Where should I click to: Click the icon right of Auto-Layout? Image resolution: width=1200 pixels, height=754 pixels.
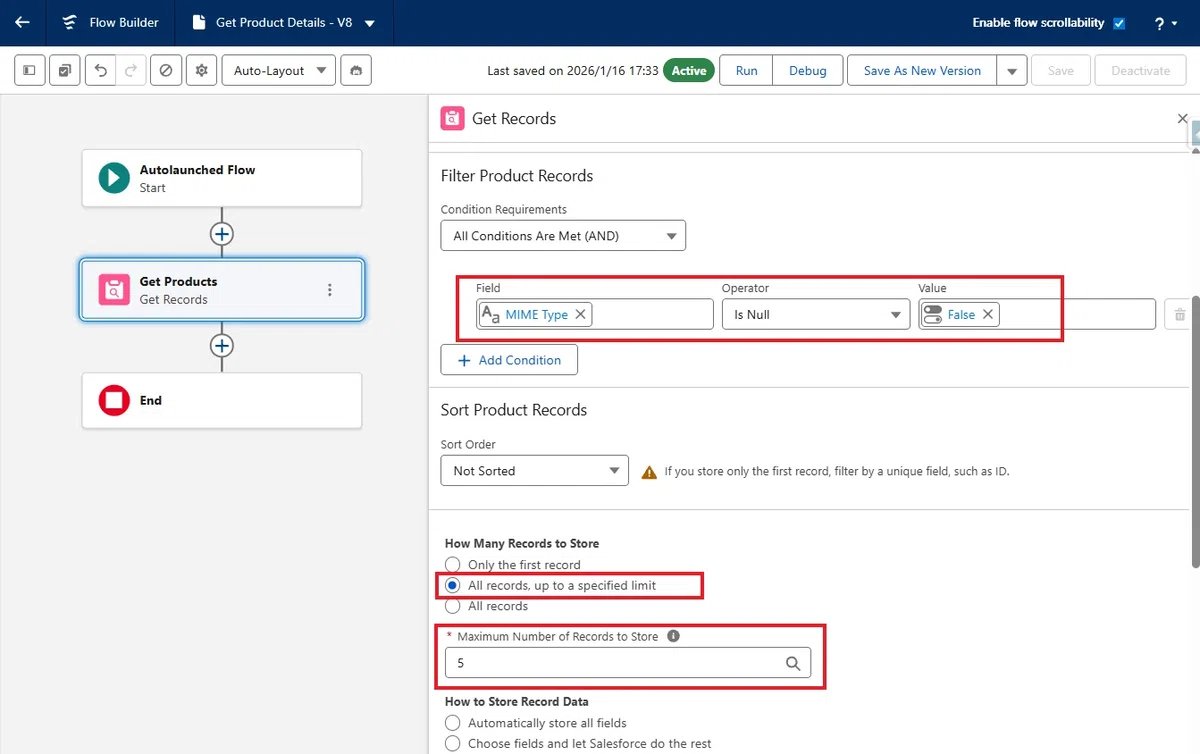tap(356, 71)
